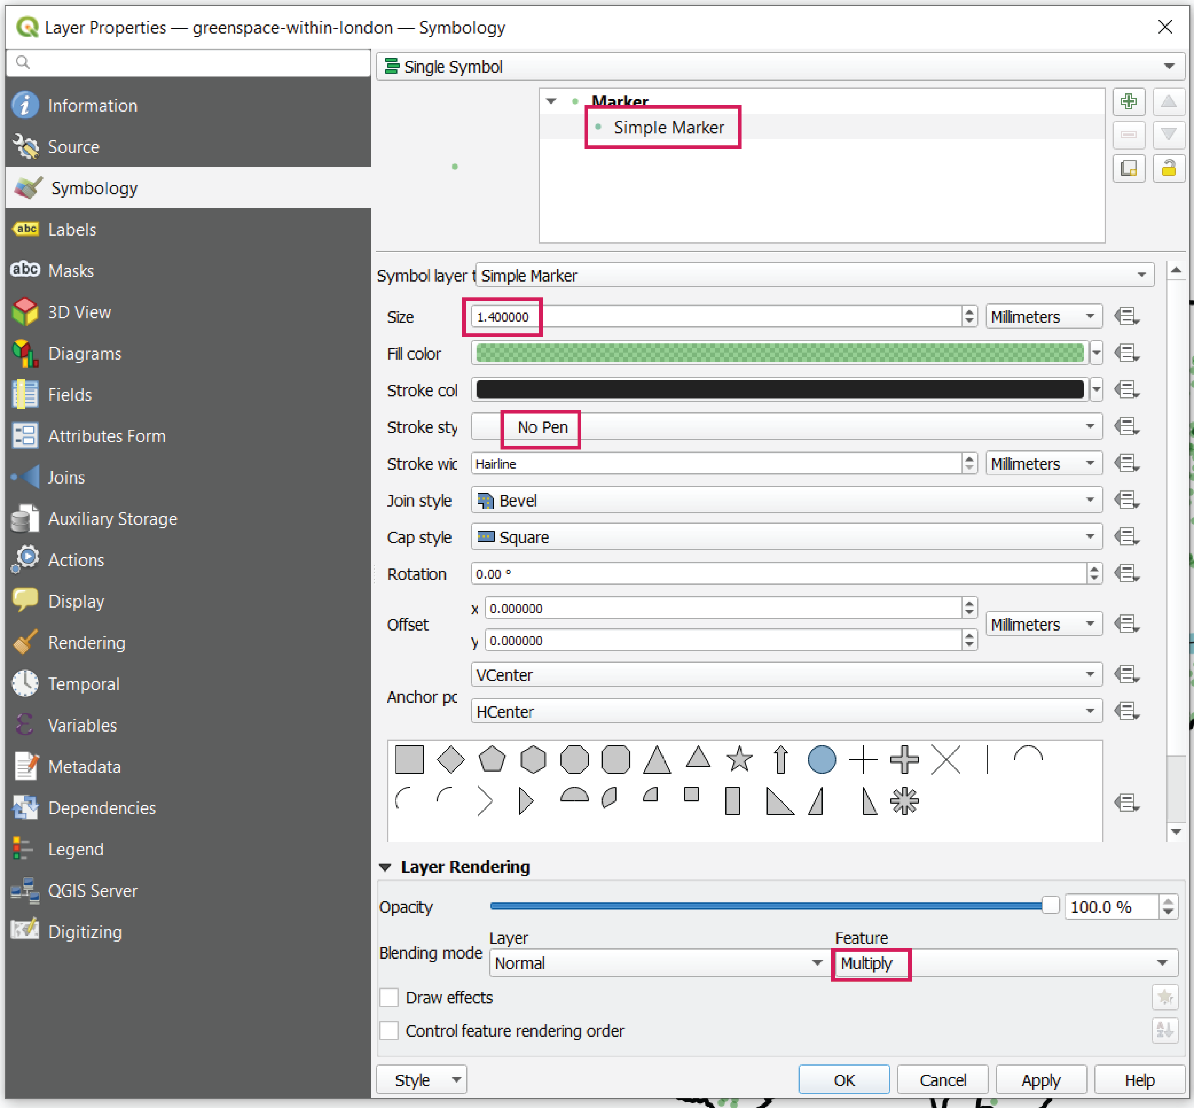
Task: Toggle Control feature rendering order checkbox
Action: pyautogui.click(x=390, y=1031)
